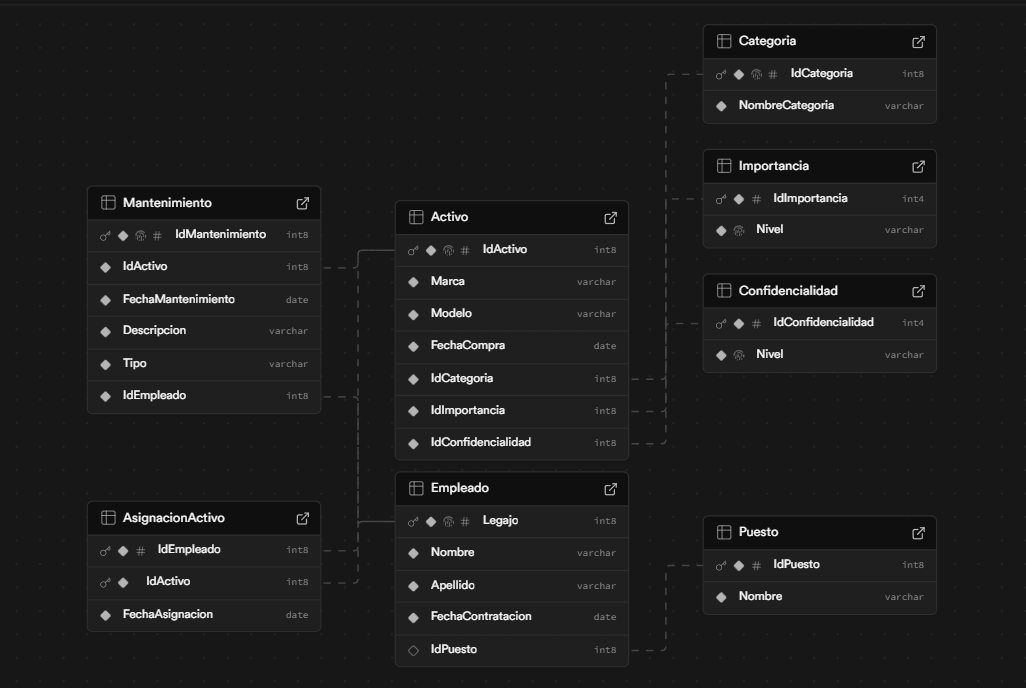Select the IdConfidencialidad column in Activo
1026x688 pixels.
[481, 442]
